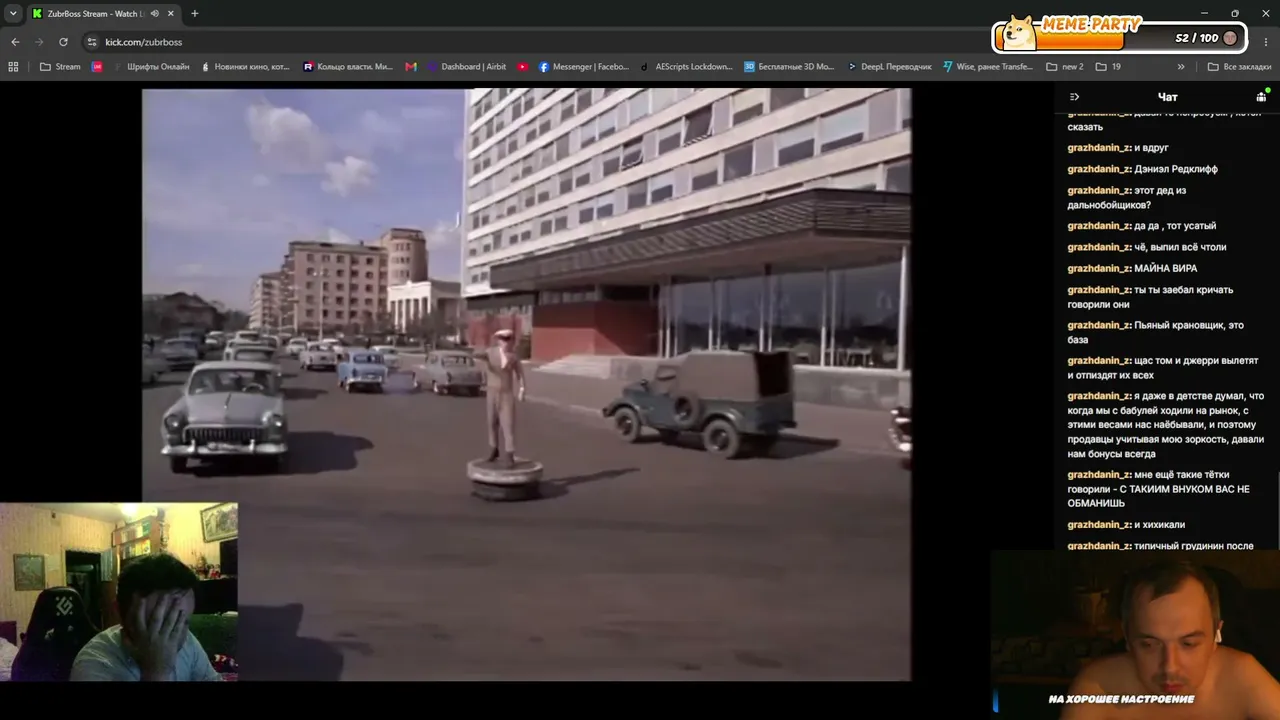Click the streamer webcam overlay with gaming chair
Viewport: 1280px width, 720px height.
[119, 592]
